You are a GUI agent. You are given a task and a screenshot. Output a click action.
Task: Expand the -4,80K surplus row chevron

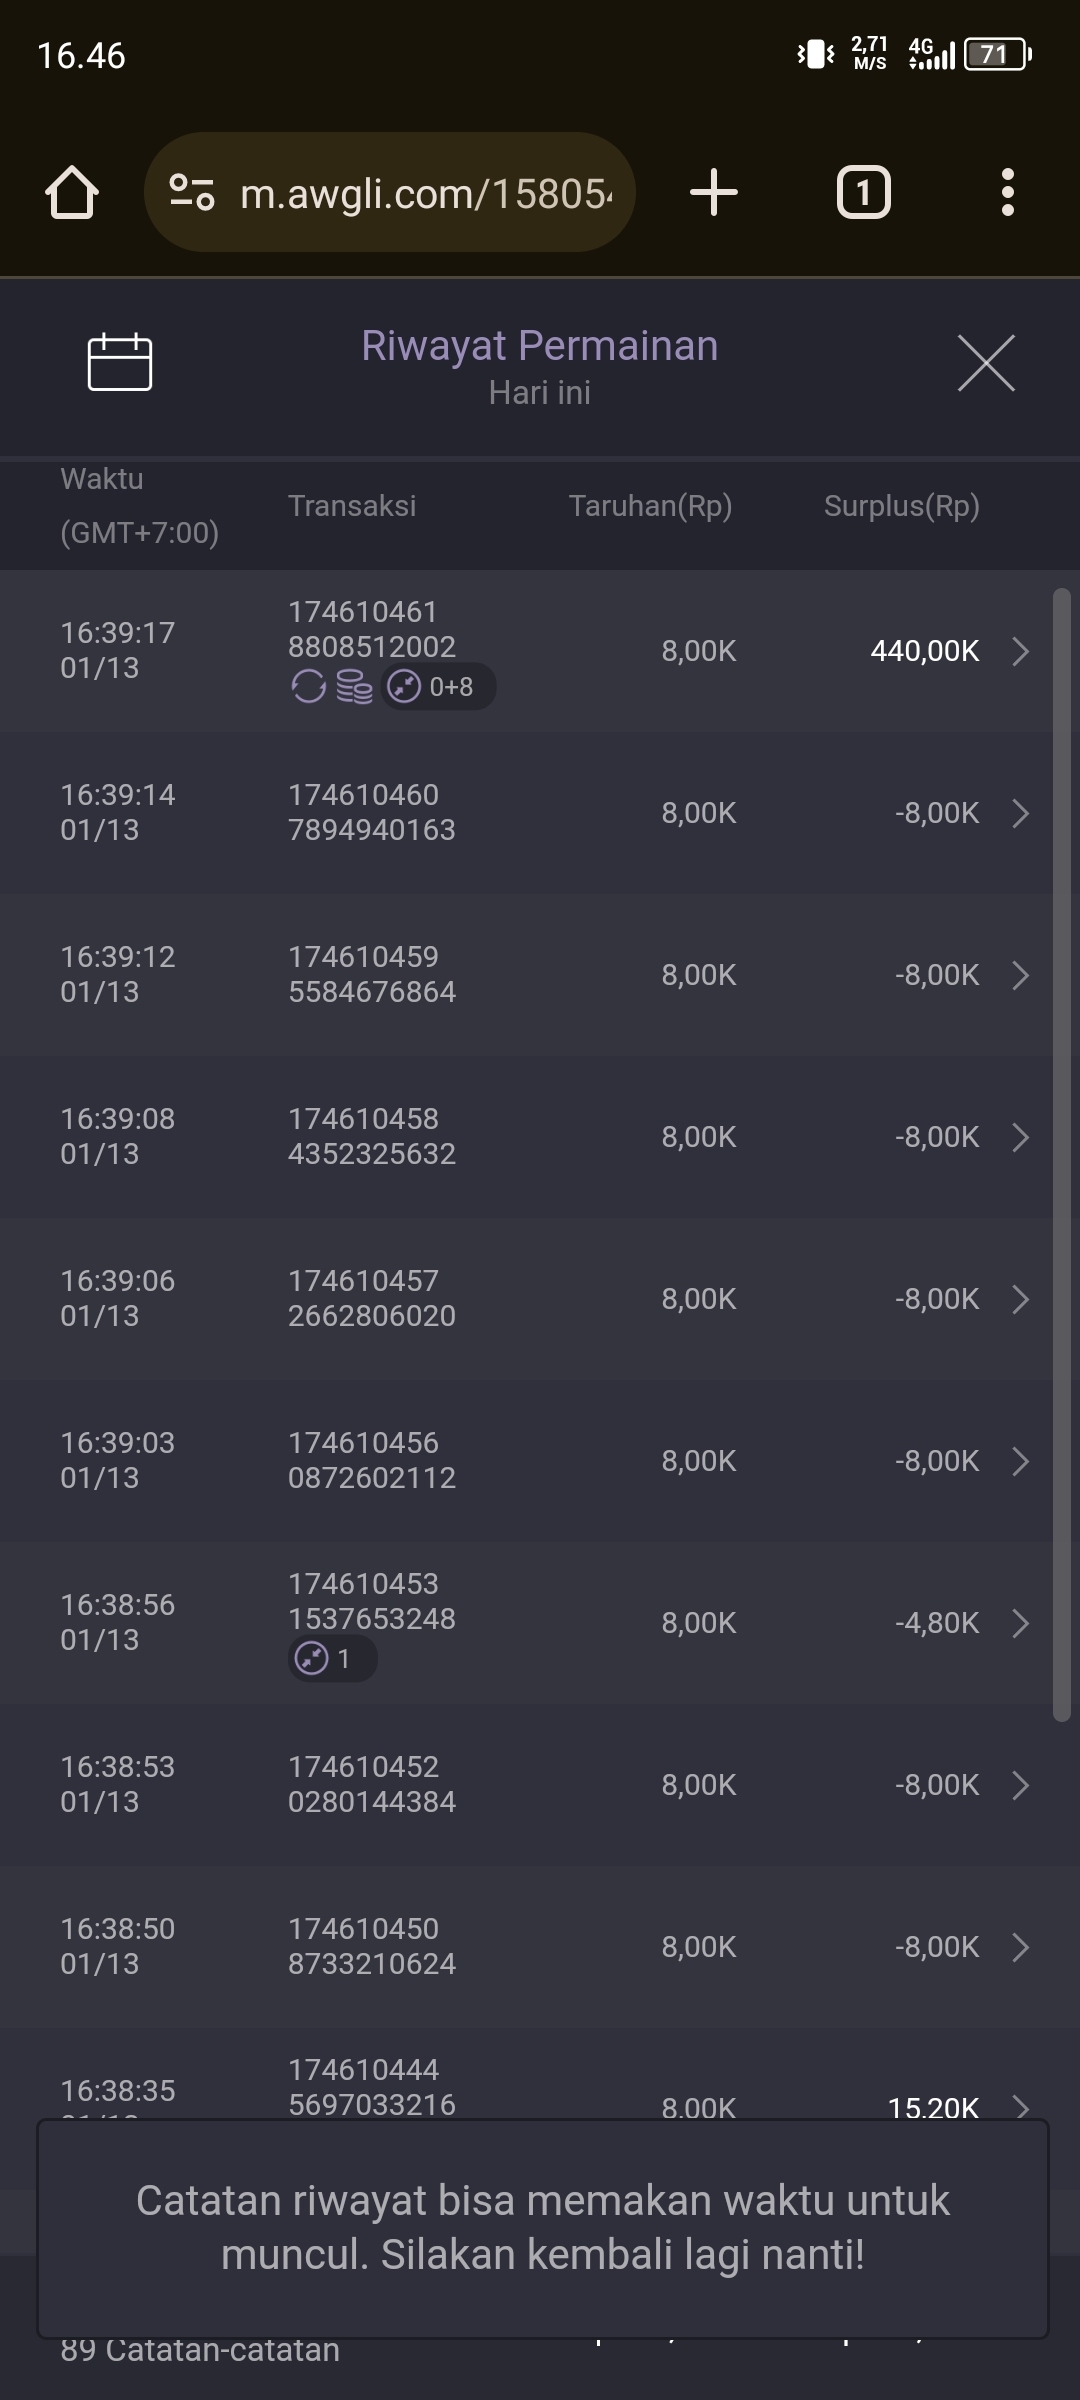(x=1020, y=1623)
